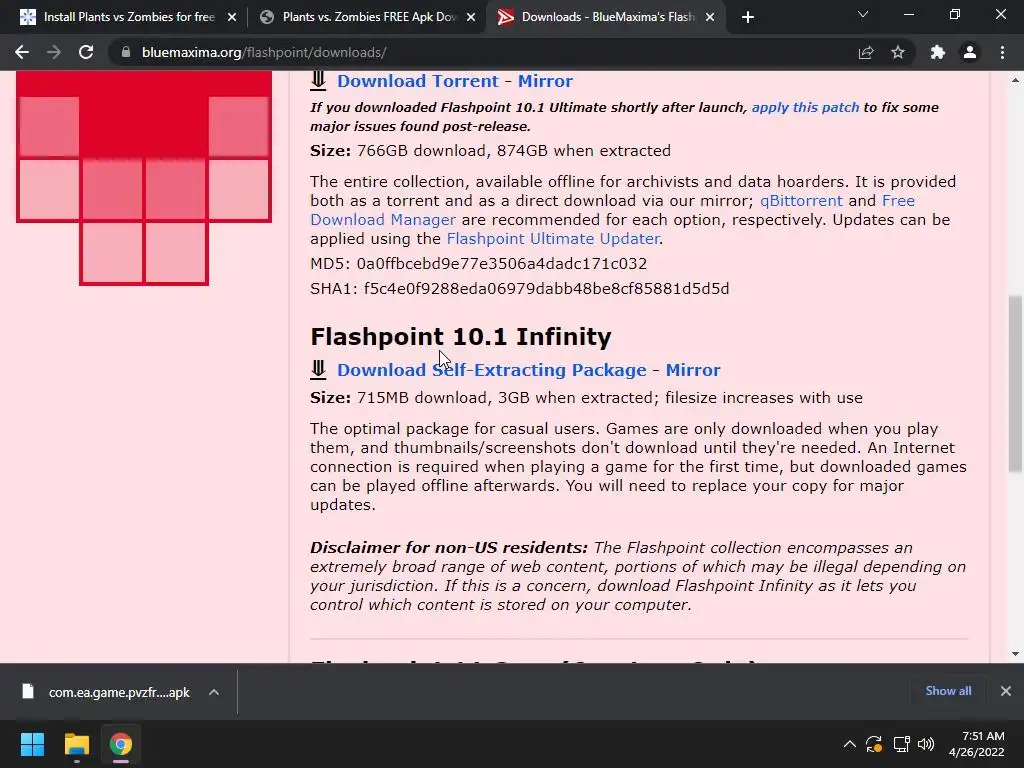This screenshot has height=768, width=1024.
Task: Bookmark this page with the star icon
Action: pos(898,52)
